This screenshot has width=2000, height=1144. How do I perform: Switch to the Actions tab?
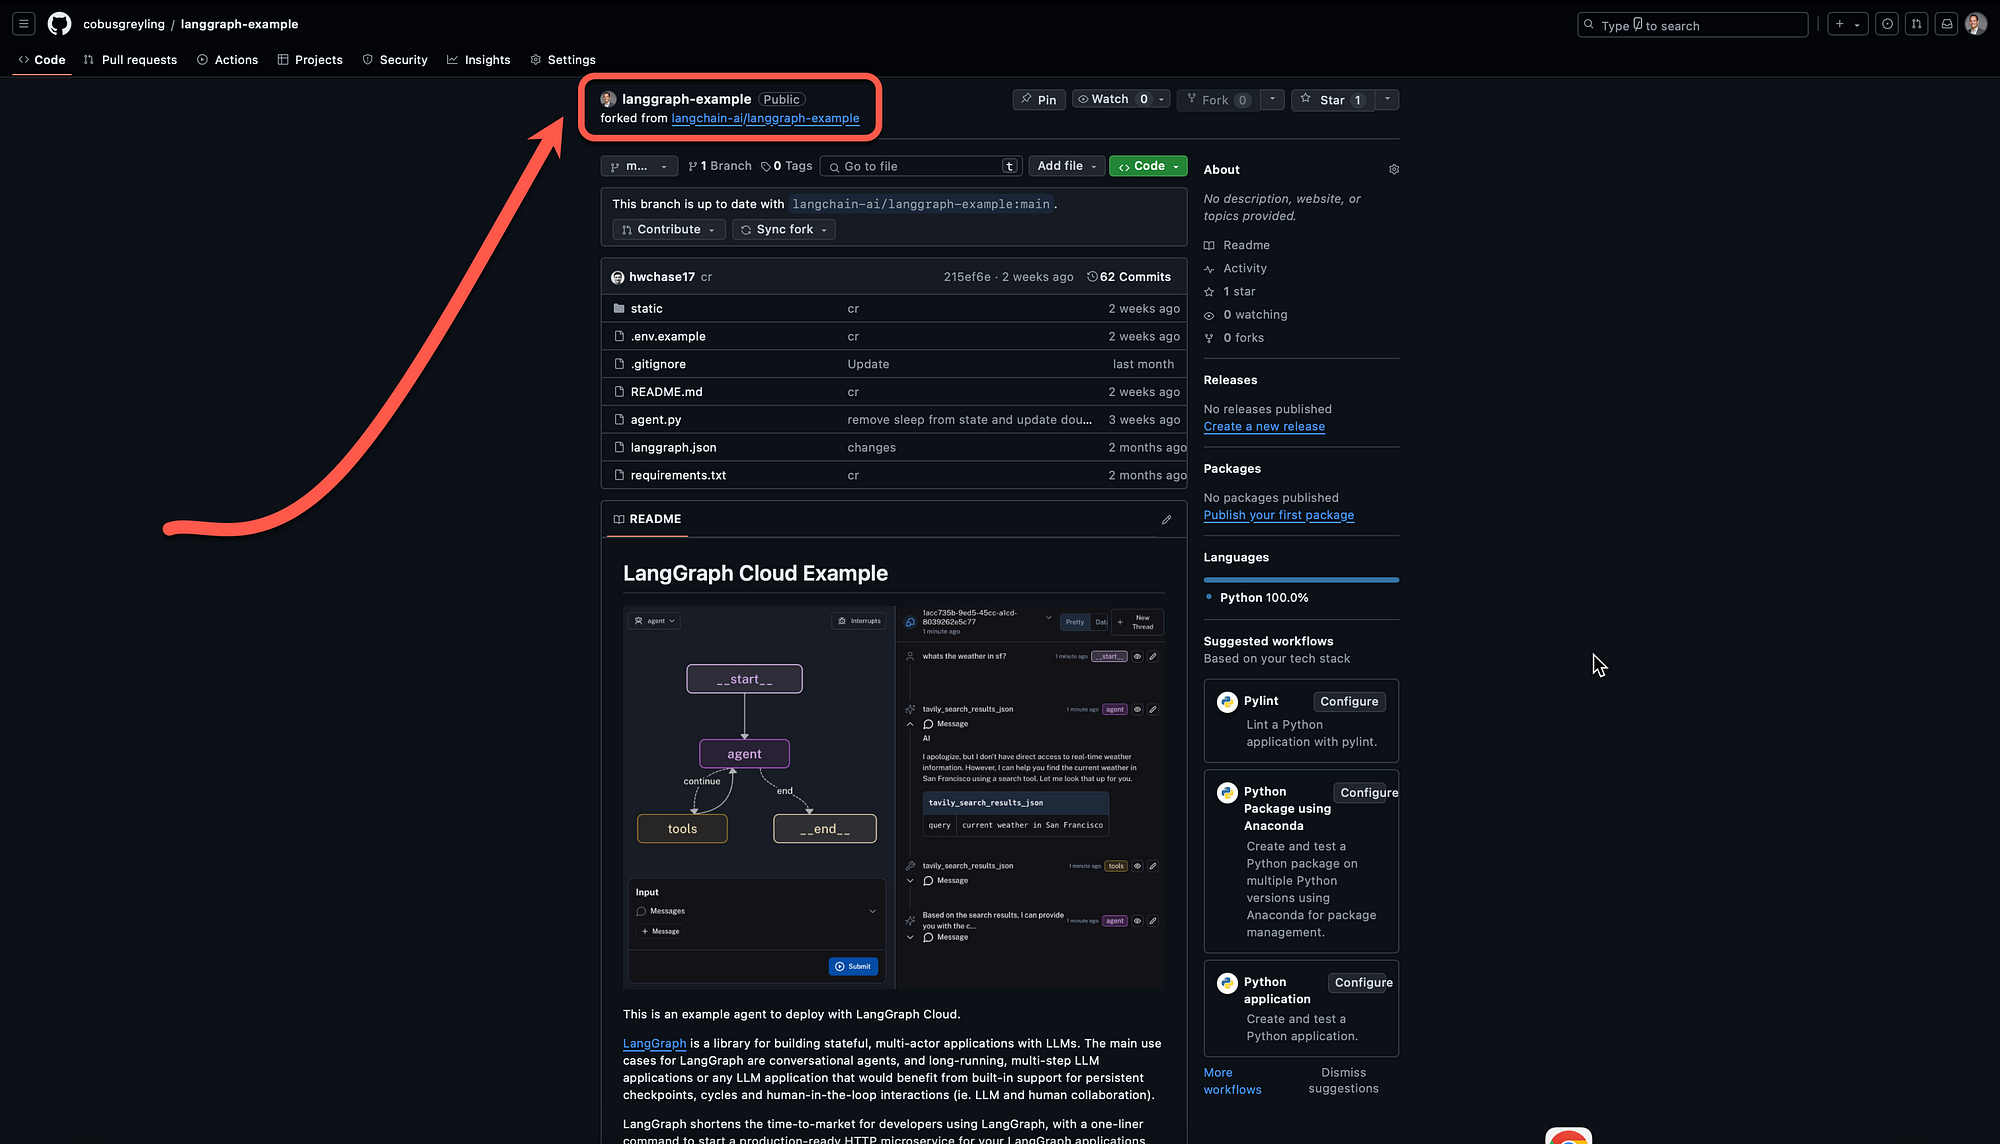227,59
